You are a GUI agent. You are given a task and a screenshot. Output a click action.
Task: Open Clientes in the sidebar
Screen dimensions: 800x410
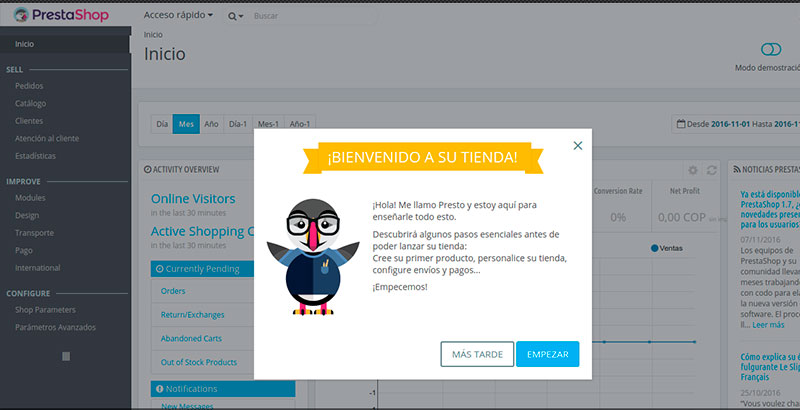29,121
